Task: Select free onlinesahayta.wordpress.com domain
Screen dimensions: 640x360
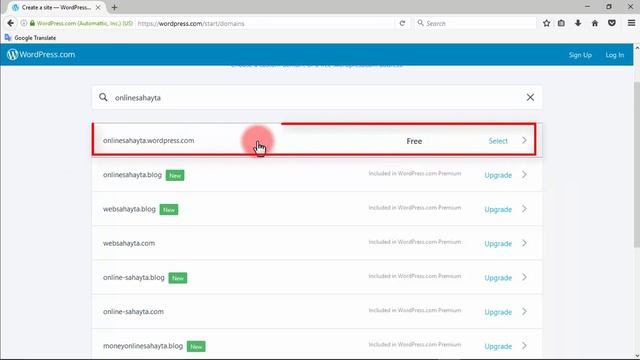Action: coord(498,141)
